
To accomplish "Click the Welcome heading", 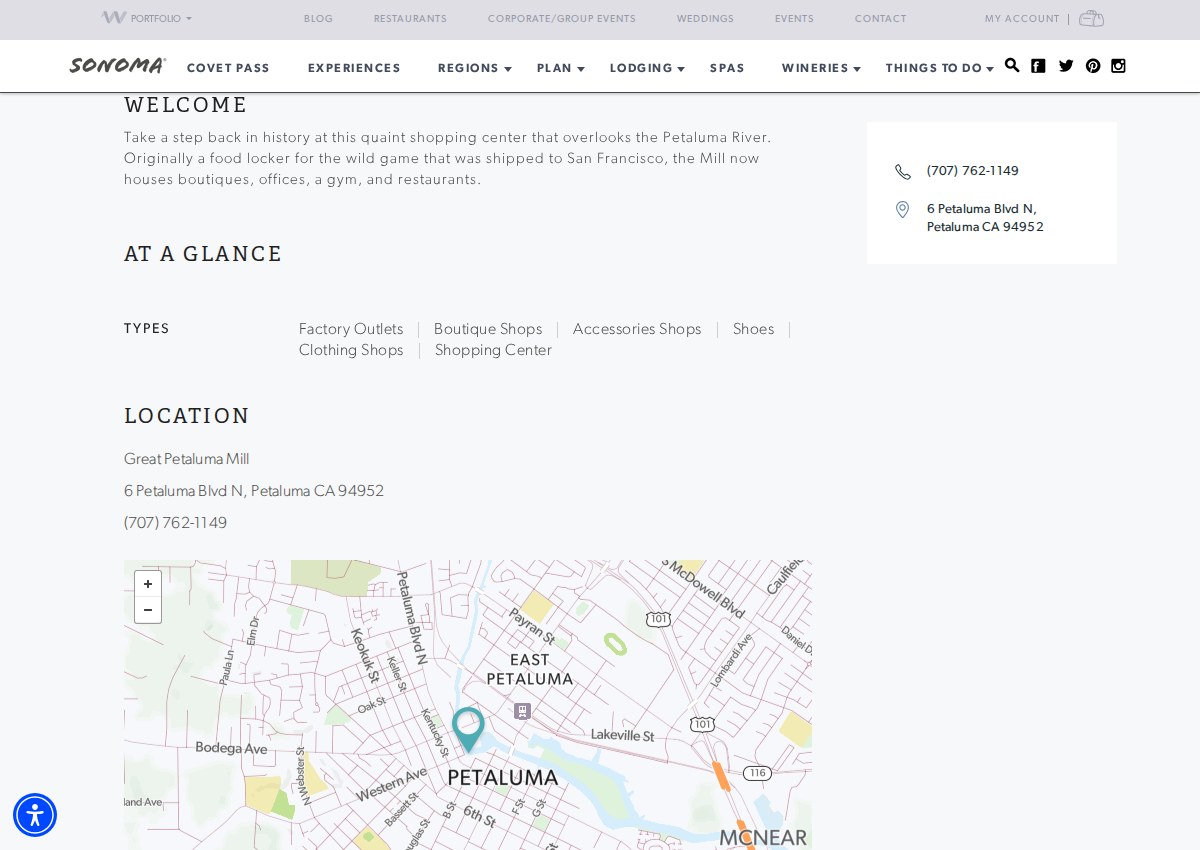I will click(x=186, y=105).
